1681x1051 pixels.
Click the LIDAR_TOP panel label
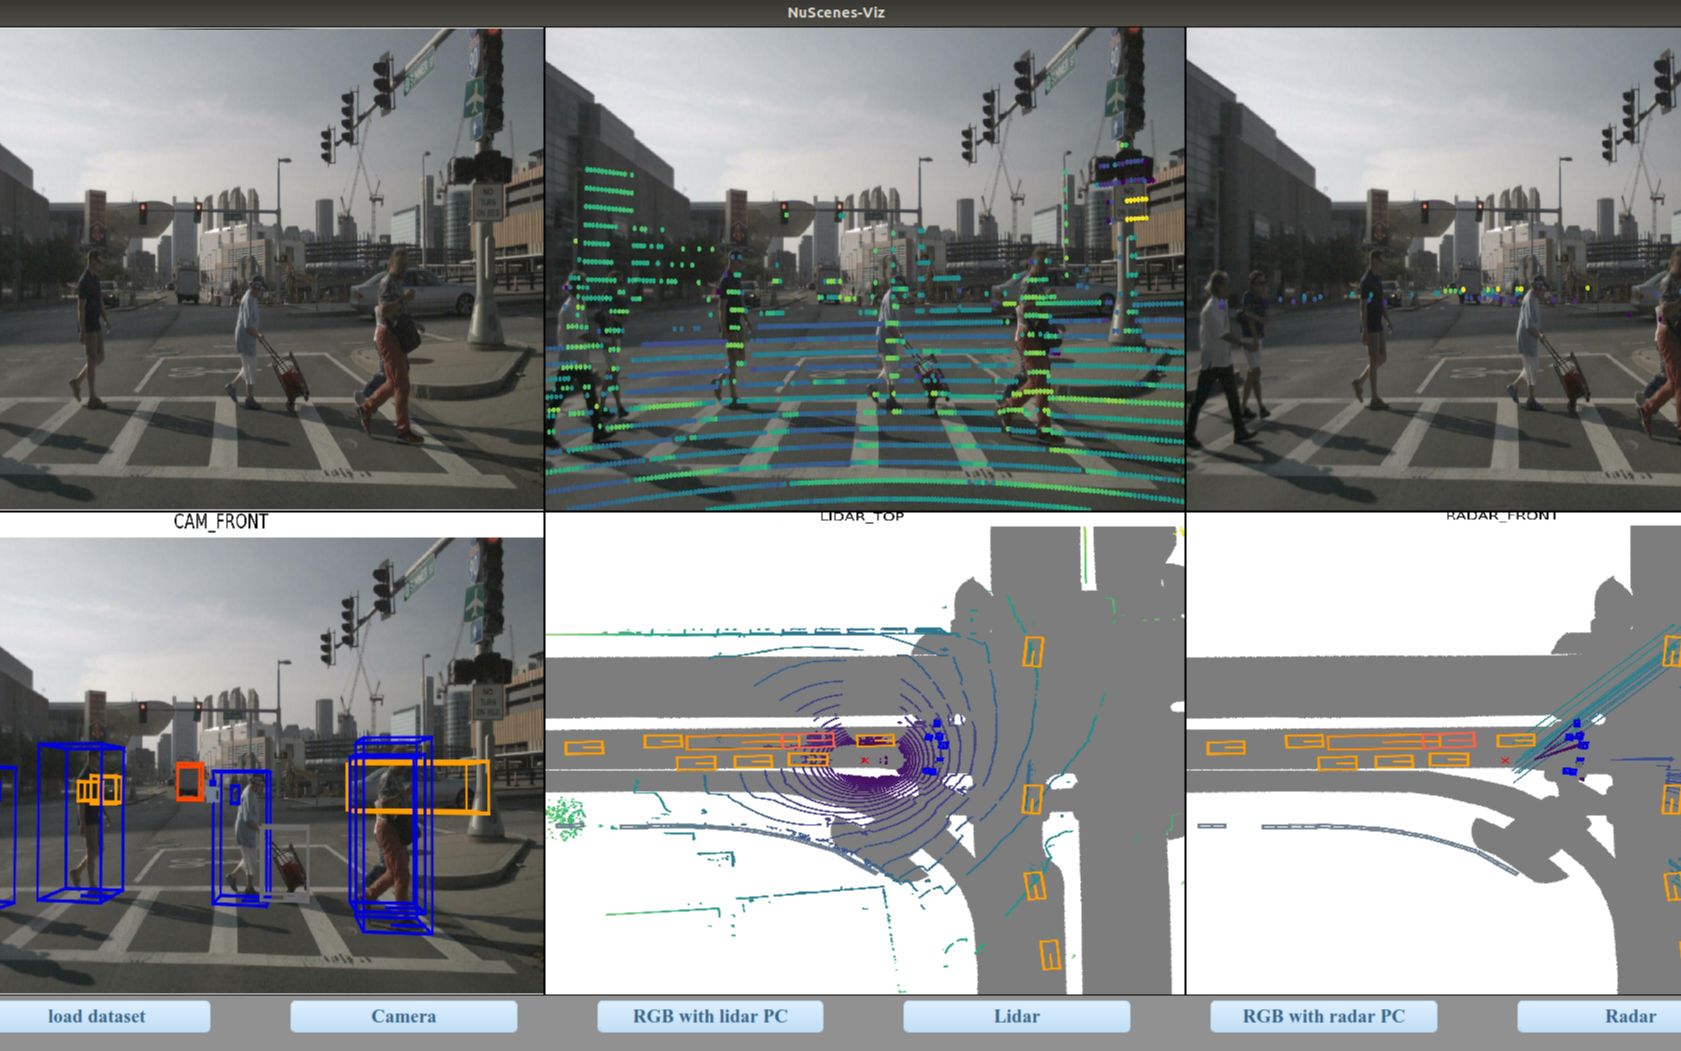click(x=861, y=518)
